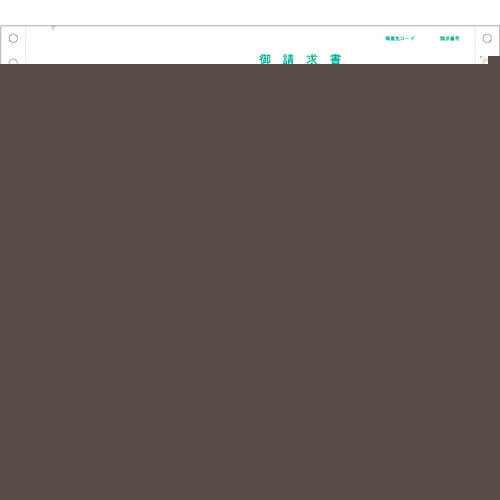Click the 書 character in the title
The height and width of the screenshot is (500, 500).
tap(335, 59)
